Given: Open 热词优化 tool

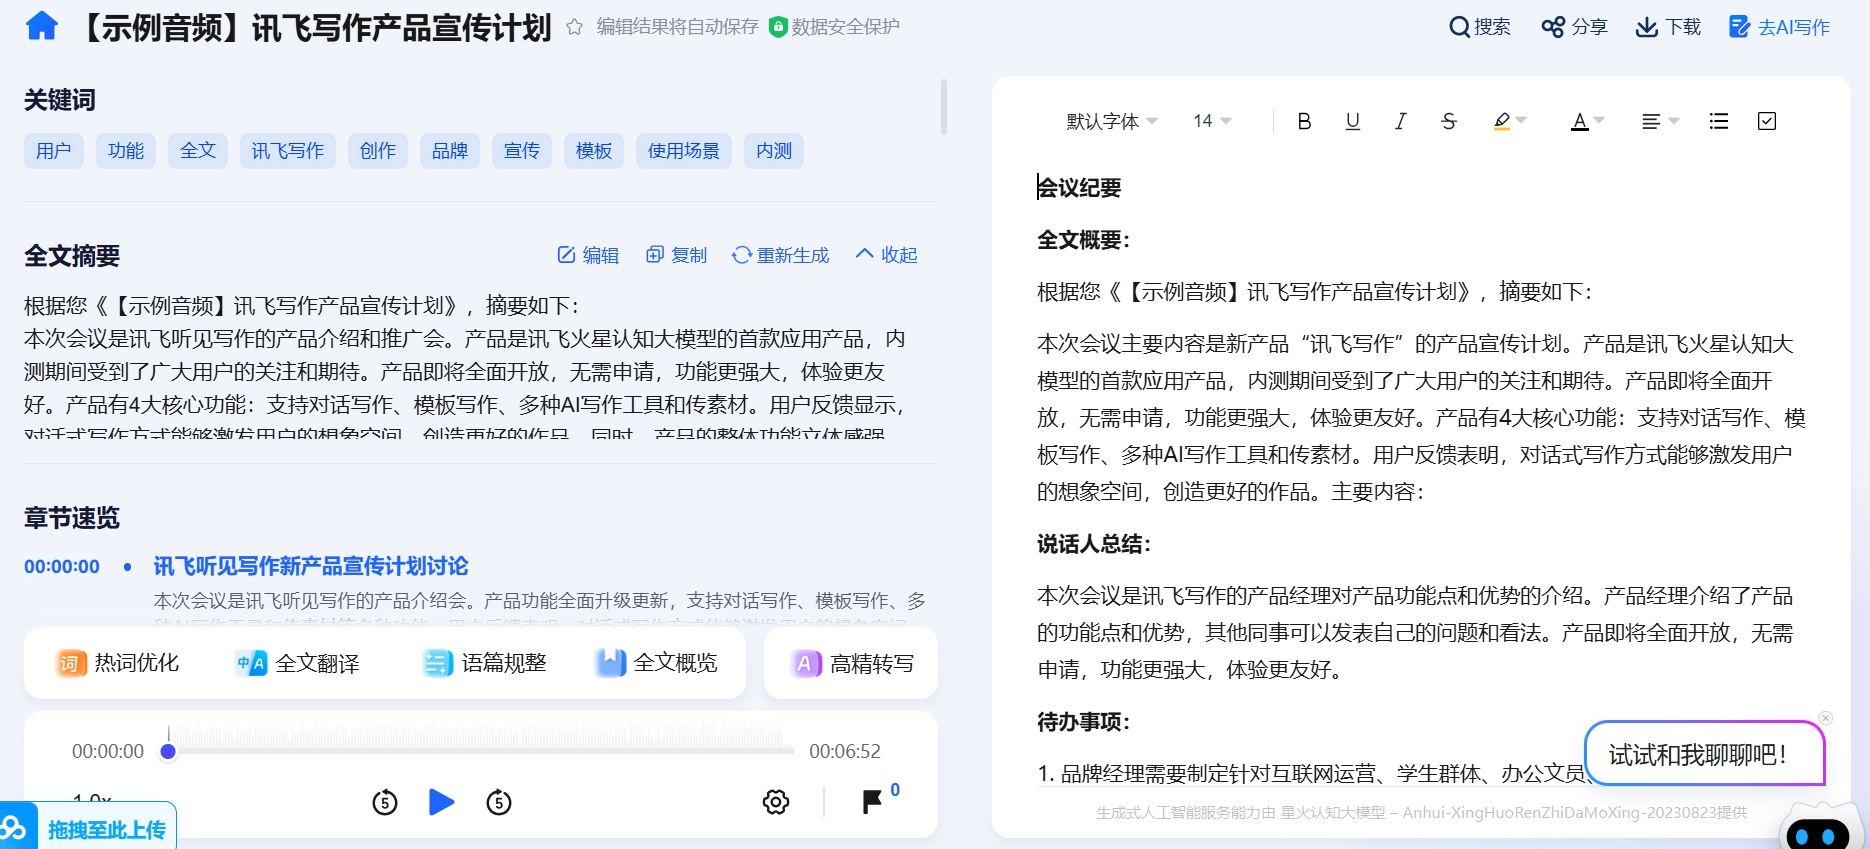Looking at the screenshot, I should click(118, 663).
